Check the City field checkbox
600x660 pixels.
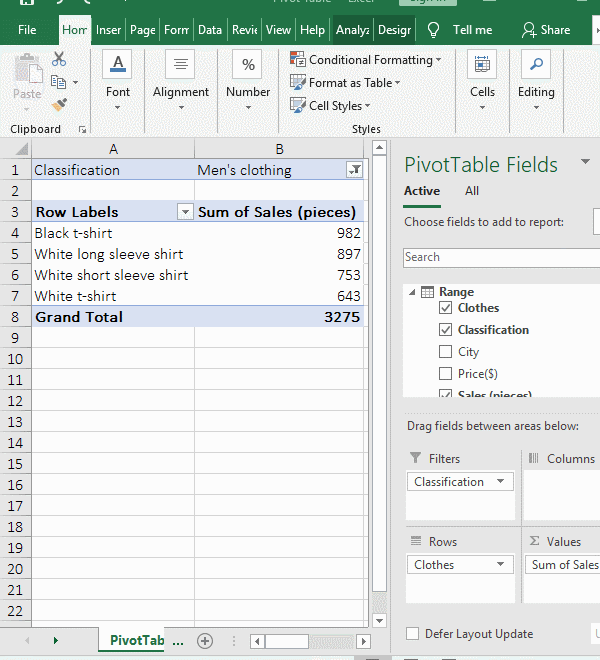[445, 351]
